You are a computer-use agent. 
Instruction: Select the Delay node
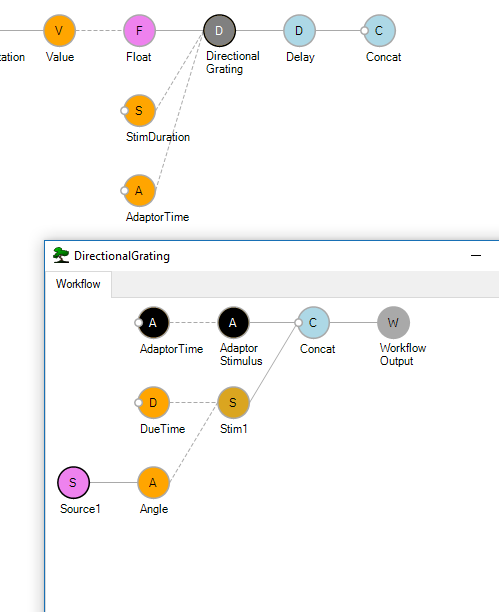click(299, 31)
